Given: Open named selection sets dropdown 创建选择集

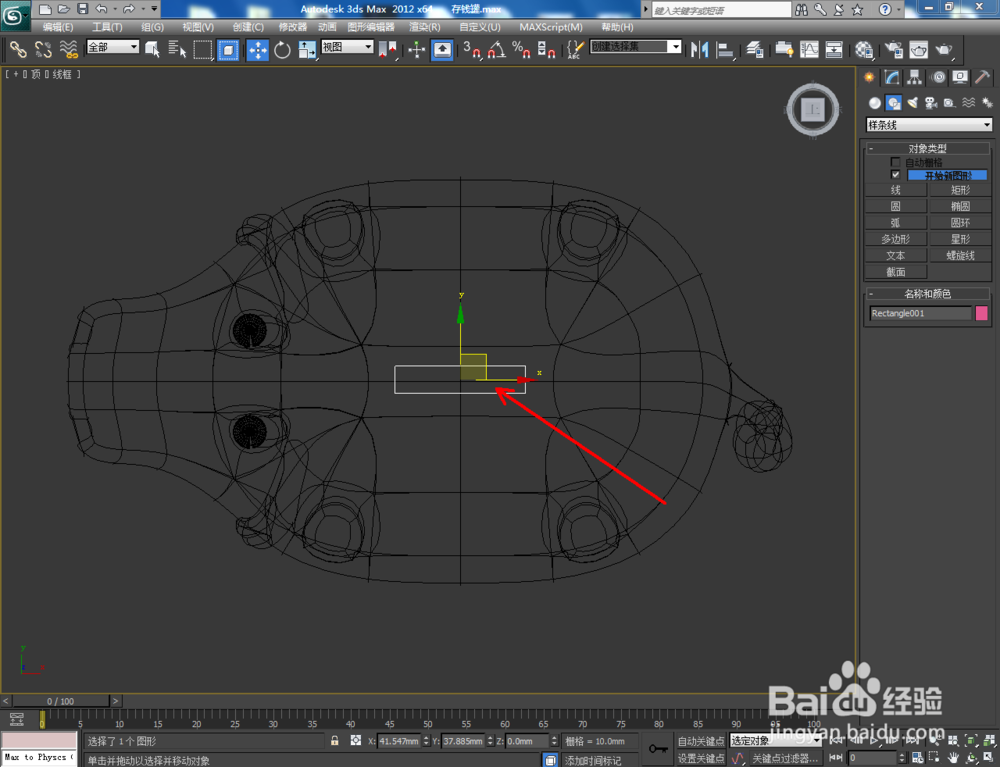Looking at the screenshot, I should click(636, 47).
